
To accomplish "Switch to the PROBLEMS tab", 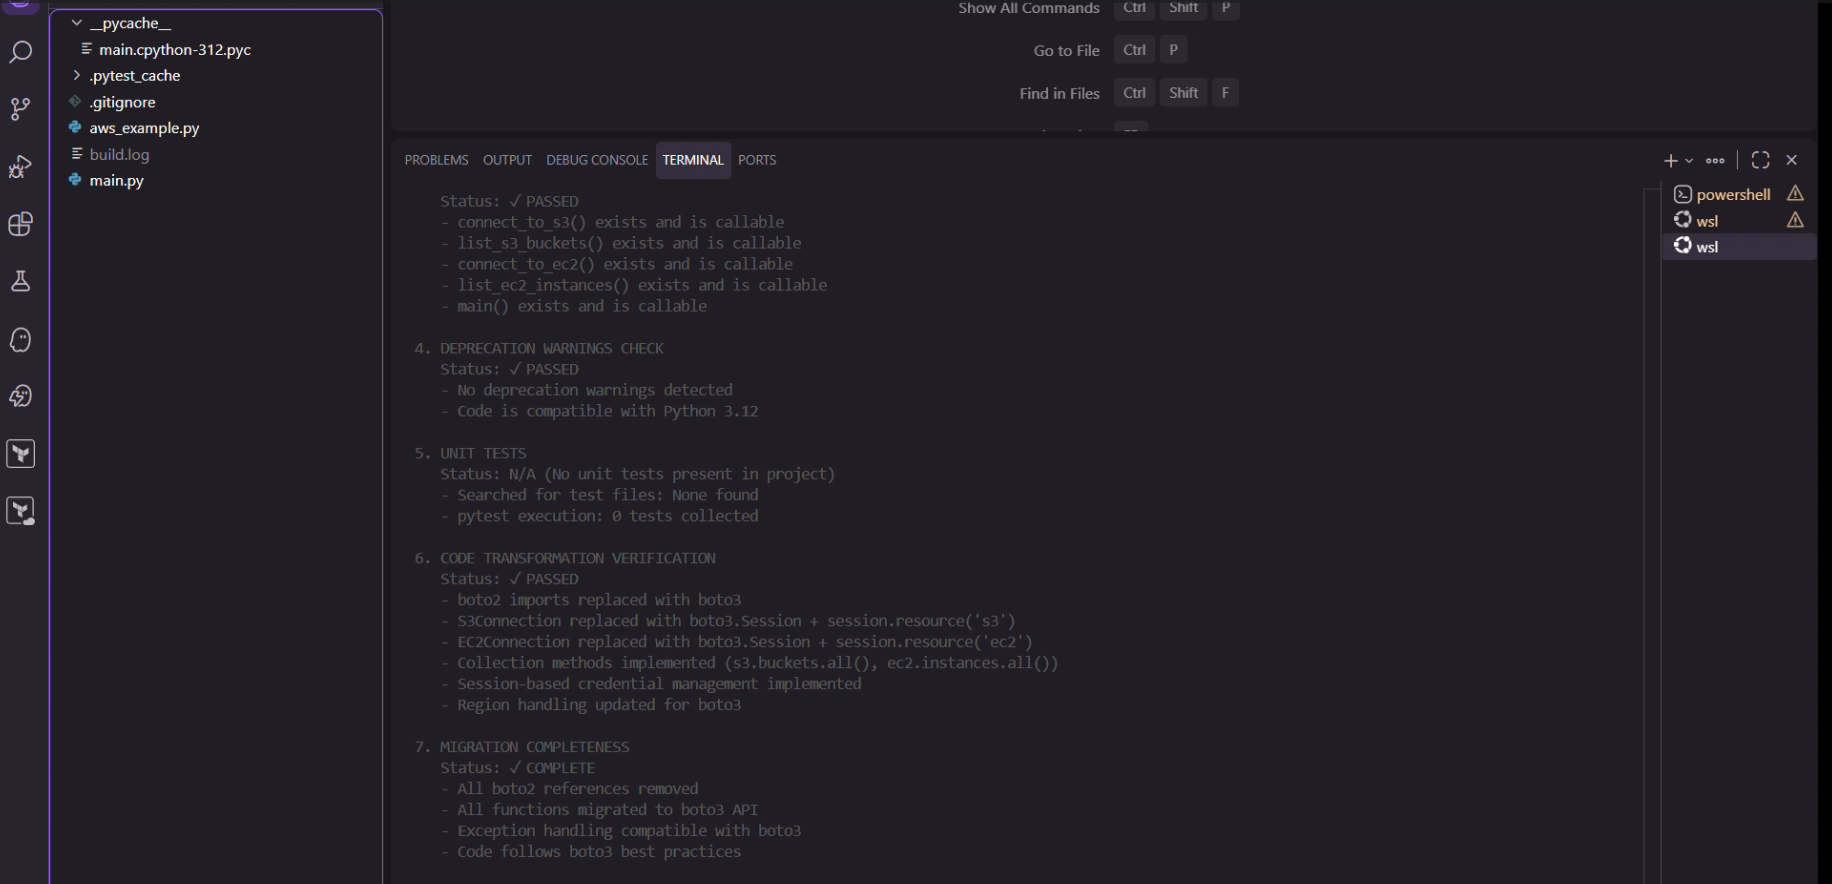I will (x=436, y=160).
